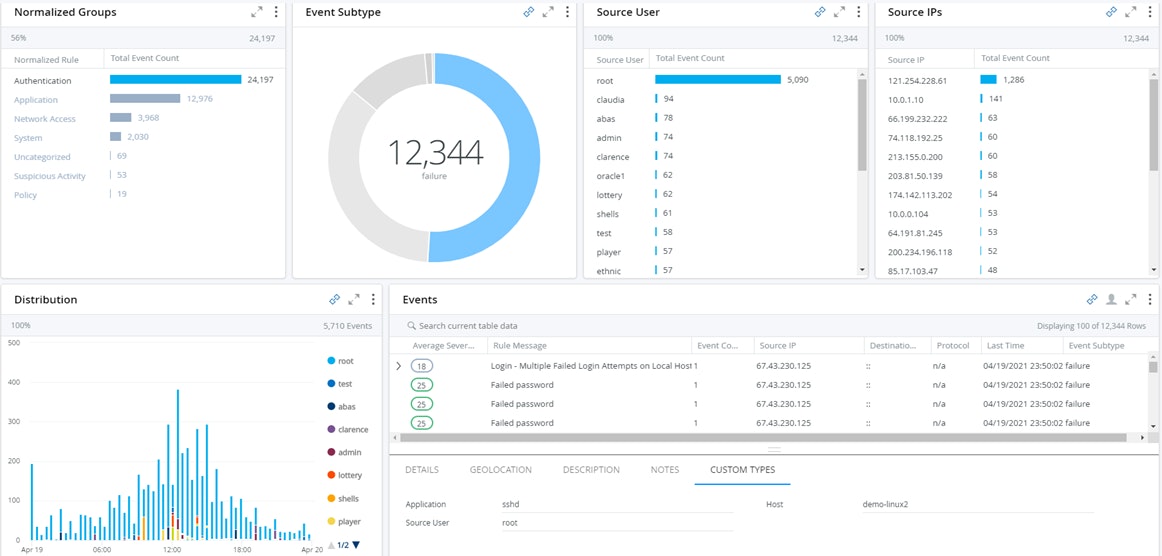Click the link icon on Source User widget

(x=820, y=12)
